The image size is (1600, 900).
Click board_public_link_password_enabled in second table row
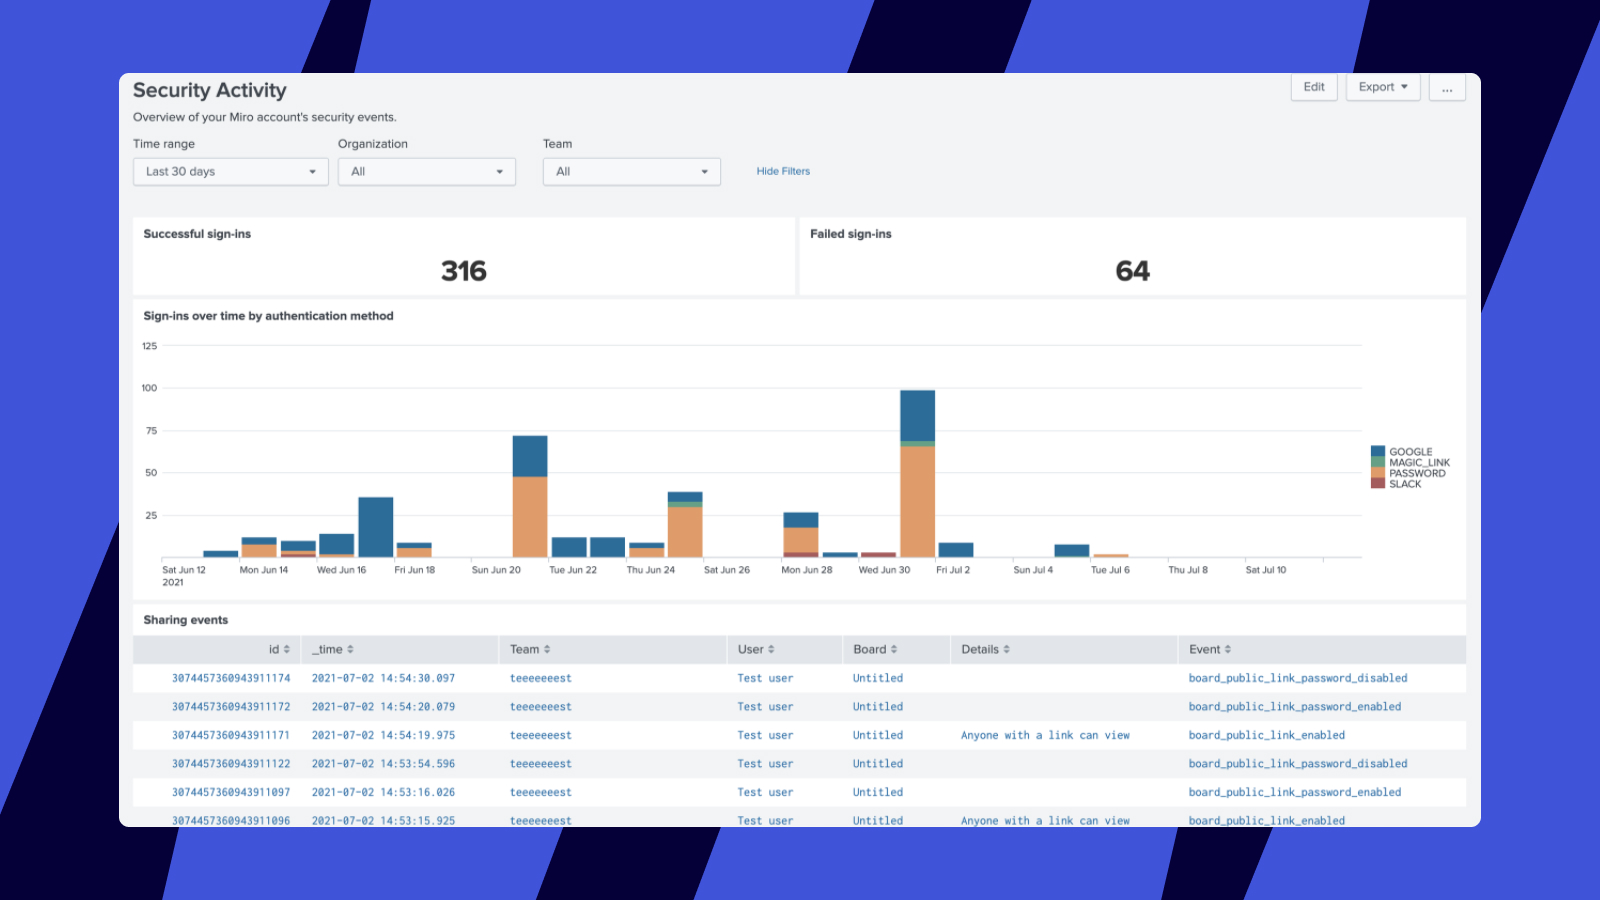tap(1295, 707)
